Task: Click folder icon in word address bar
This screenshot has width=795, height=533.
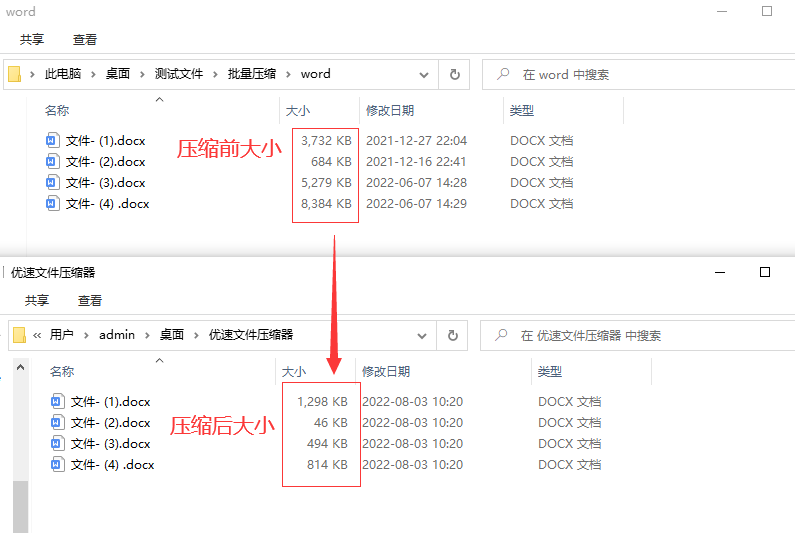Action: click(15, 74)
